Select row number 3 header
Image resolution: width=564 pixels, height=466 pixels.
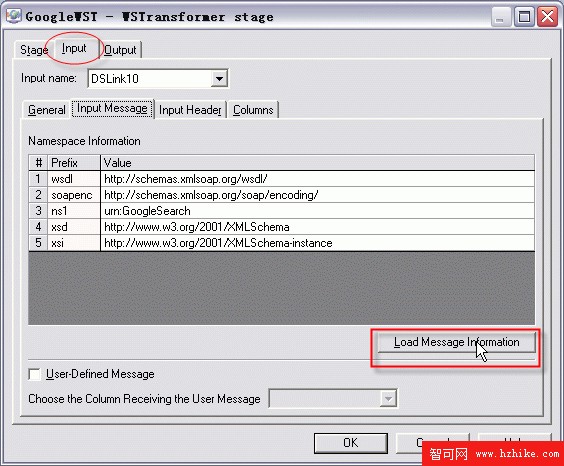click(38, 211)
